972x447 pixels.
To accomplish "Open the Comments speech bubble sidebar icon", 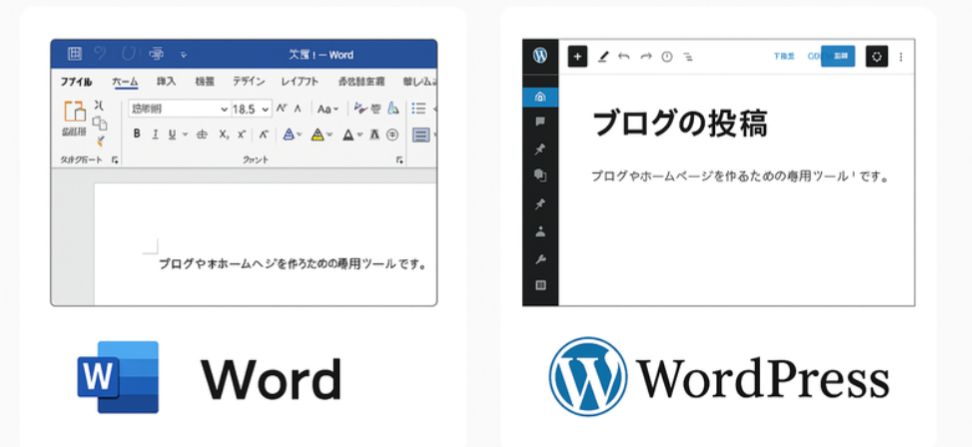I will pos(540,122).
